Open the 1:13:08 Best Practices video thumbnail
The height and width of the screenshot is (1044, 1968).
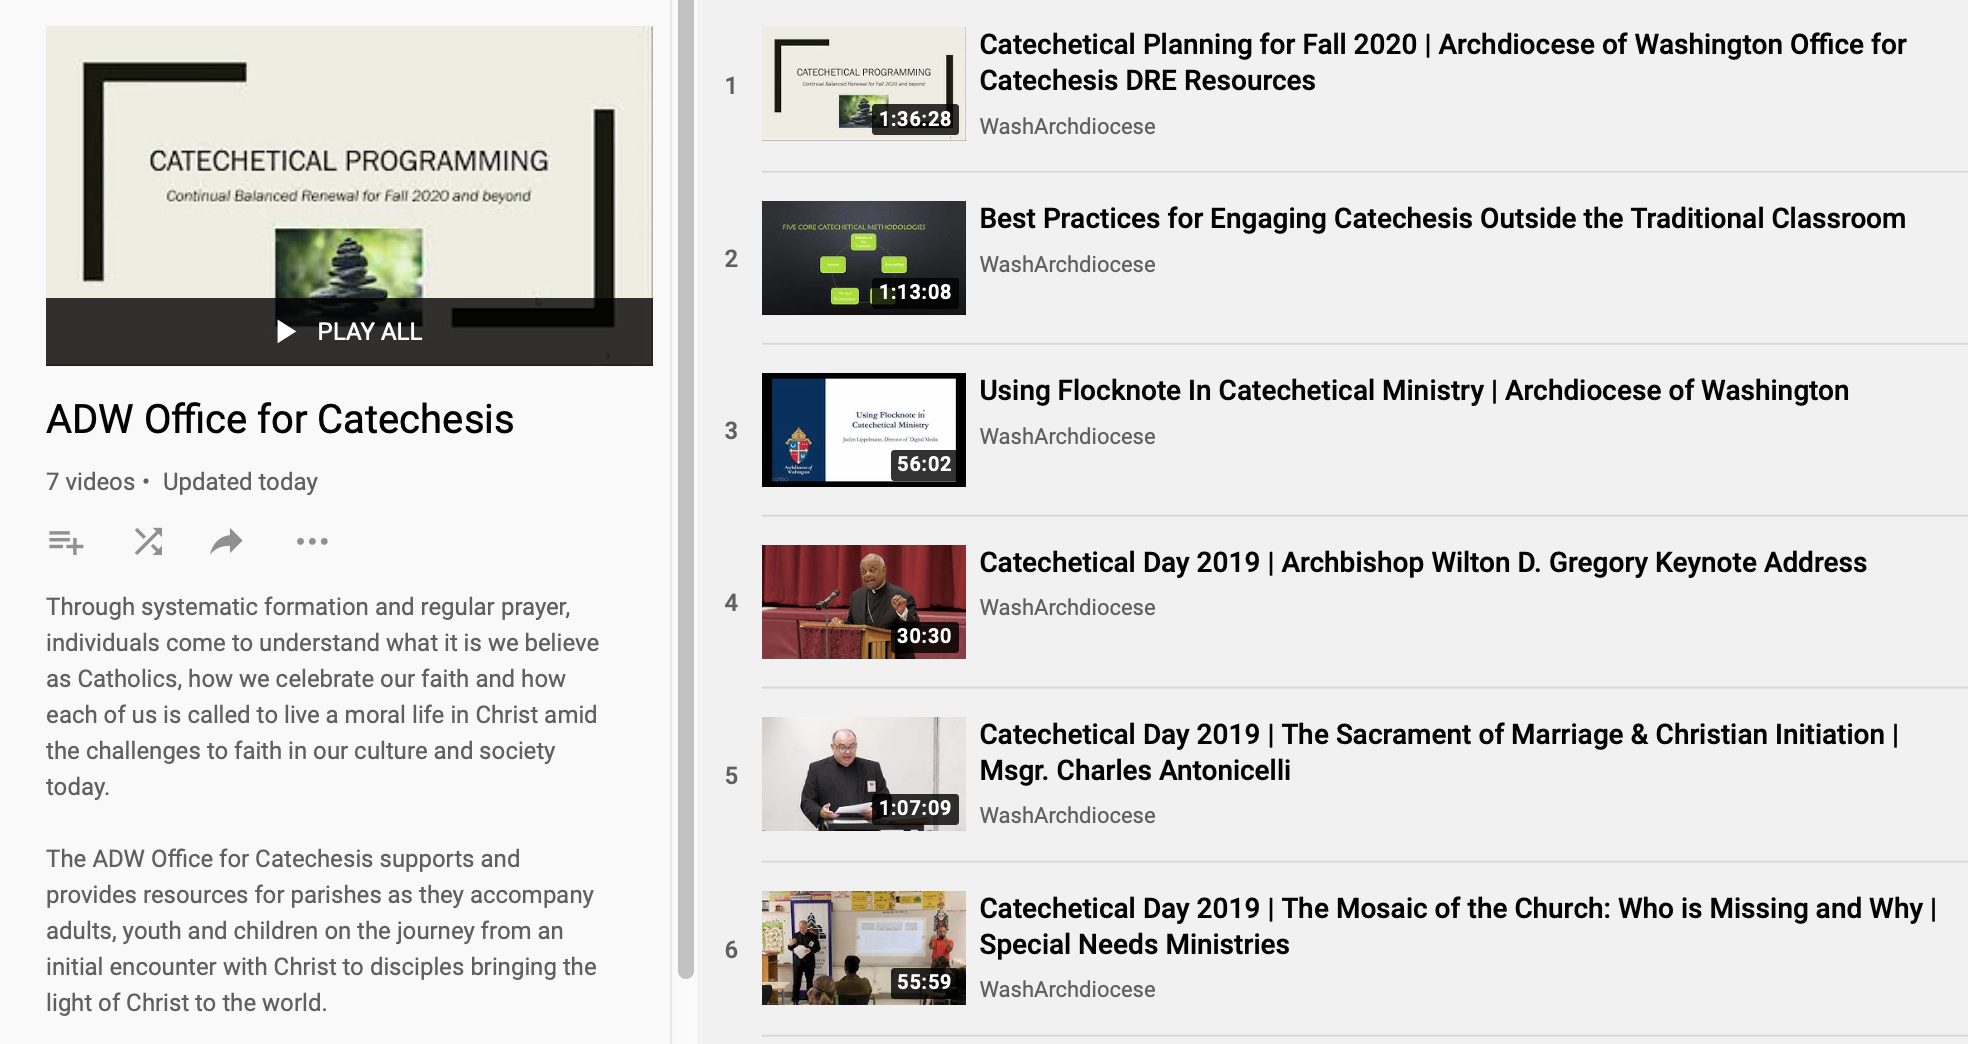tap(864, 258)
